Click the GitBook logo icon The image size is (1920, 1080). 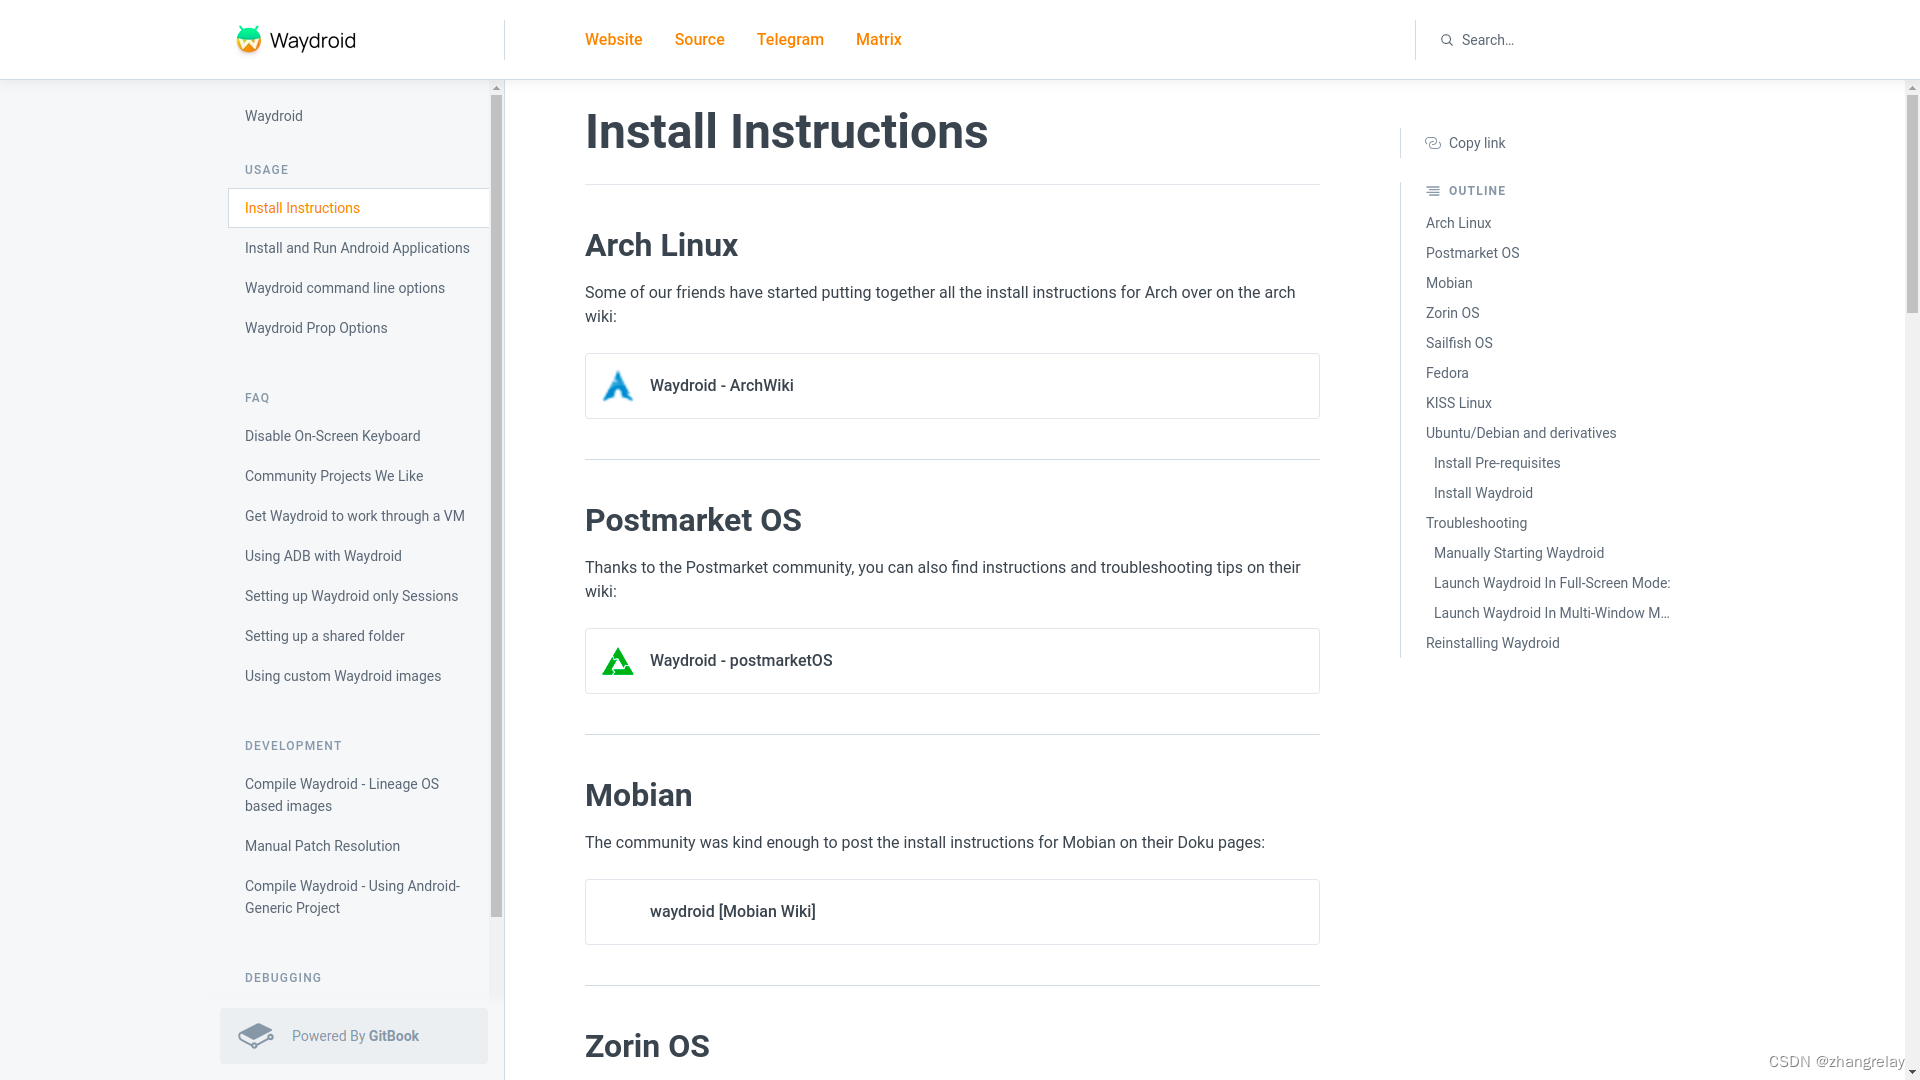[x=256, y=1036]
